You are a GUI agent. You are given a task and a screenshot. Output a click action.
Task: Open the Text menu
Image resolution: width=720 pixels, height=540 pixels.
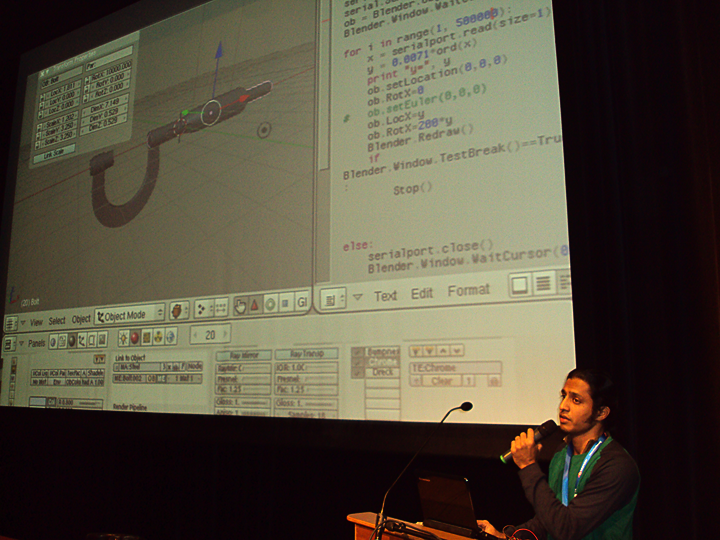coord(385,296)
